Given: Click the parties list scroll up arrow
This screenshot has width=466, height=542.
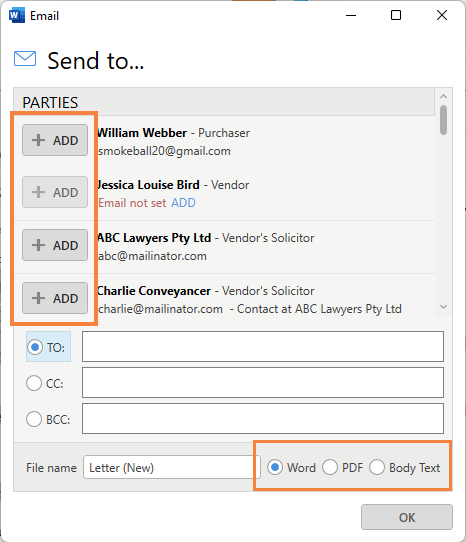Looking at the screenshot, I should (444, 96).
